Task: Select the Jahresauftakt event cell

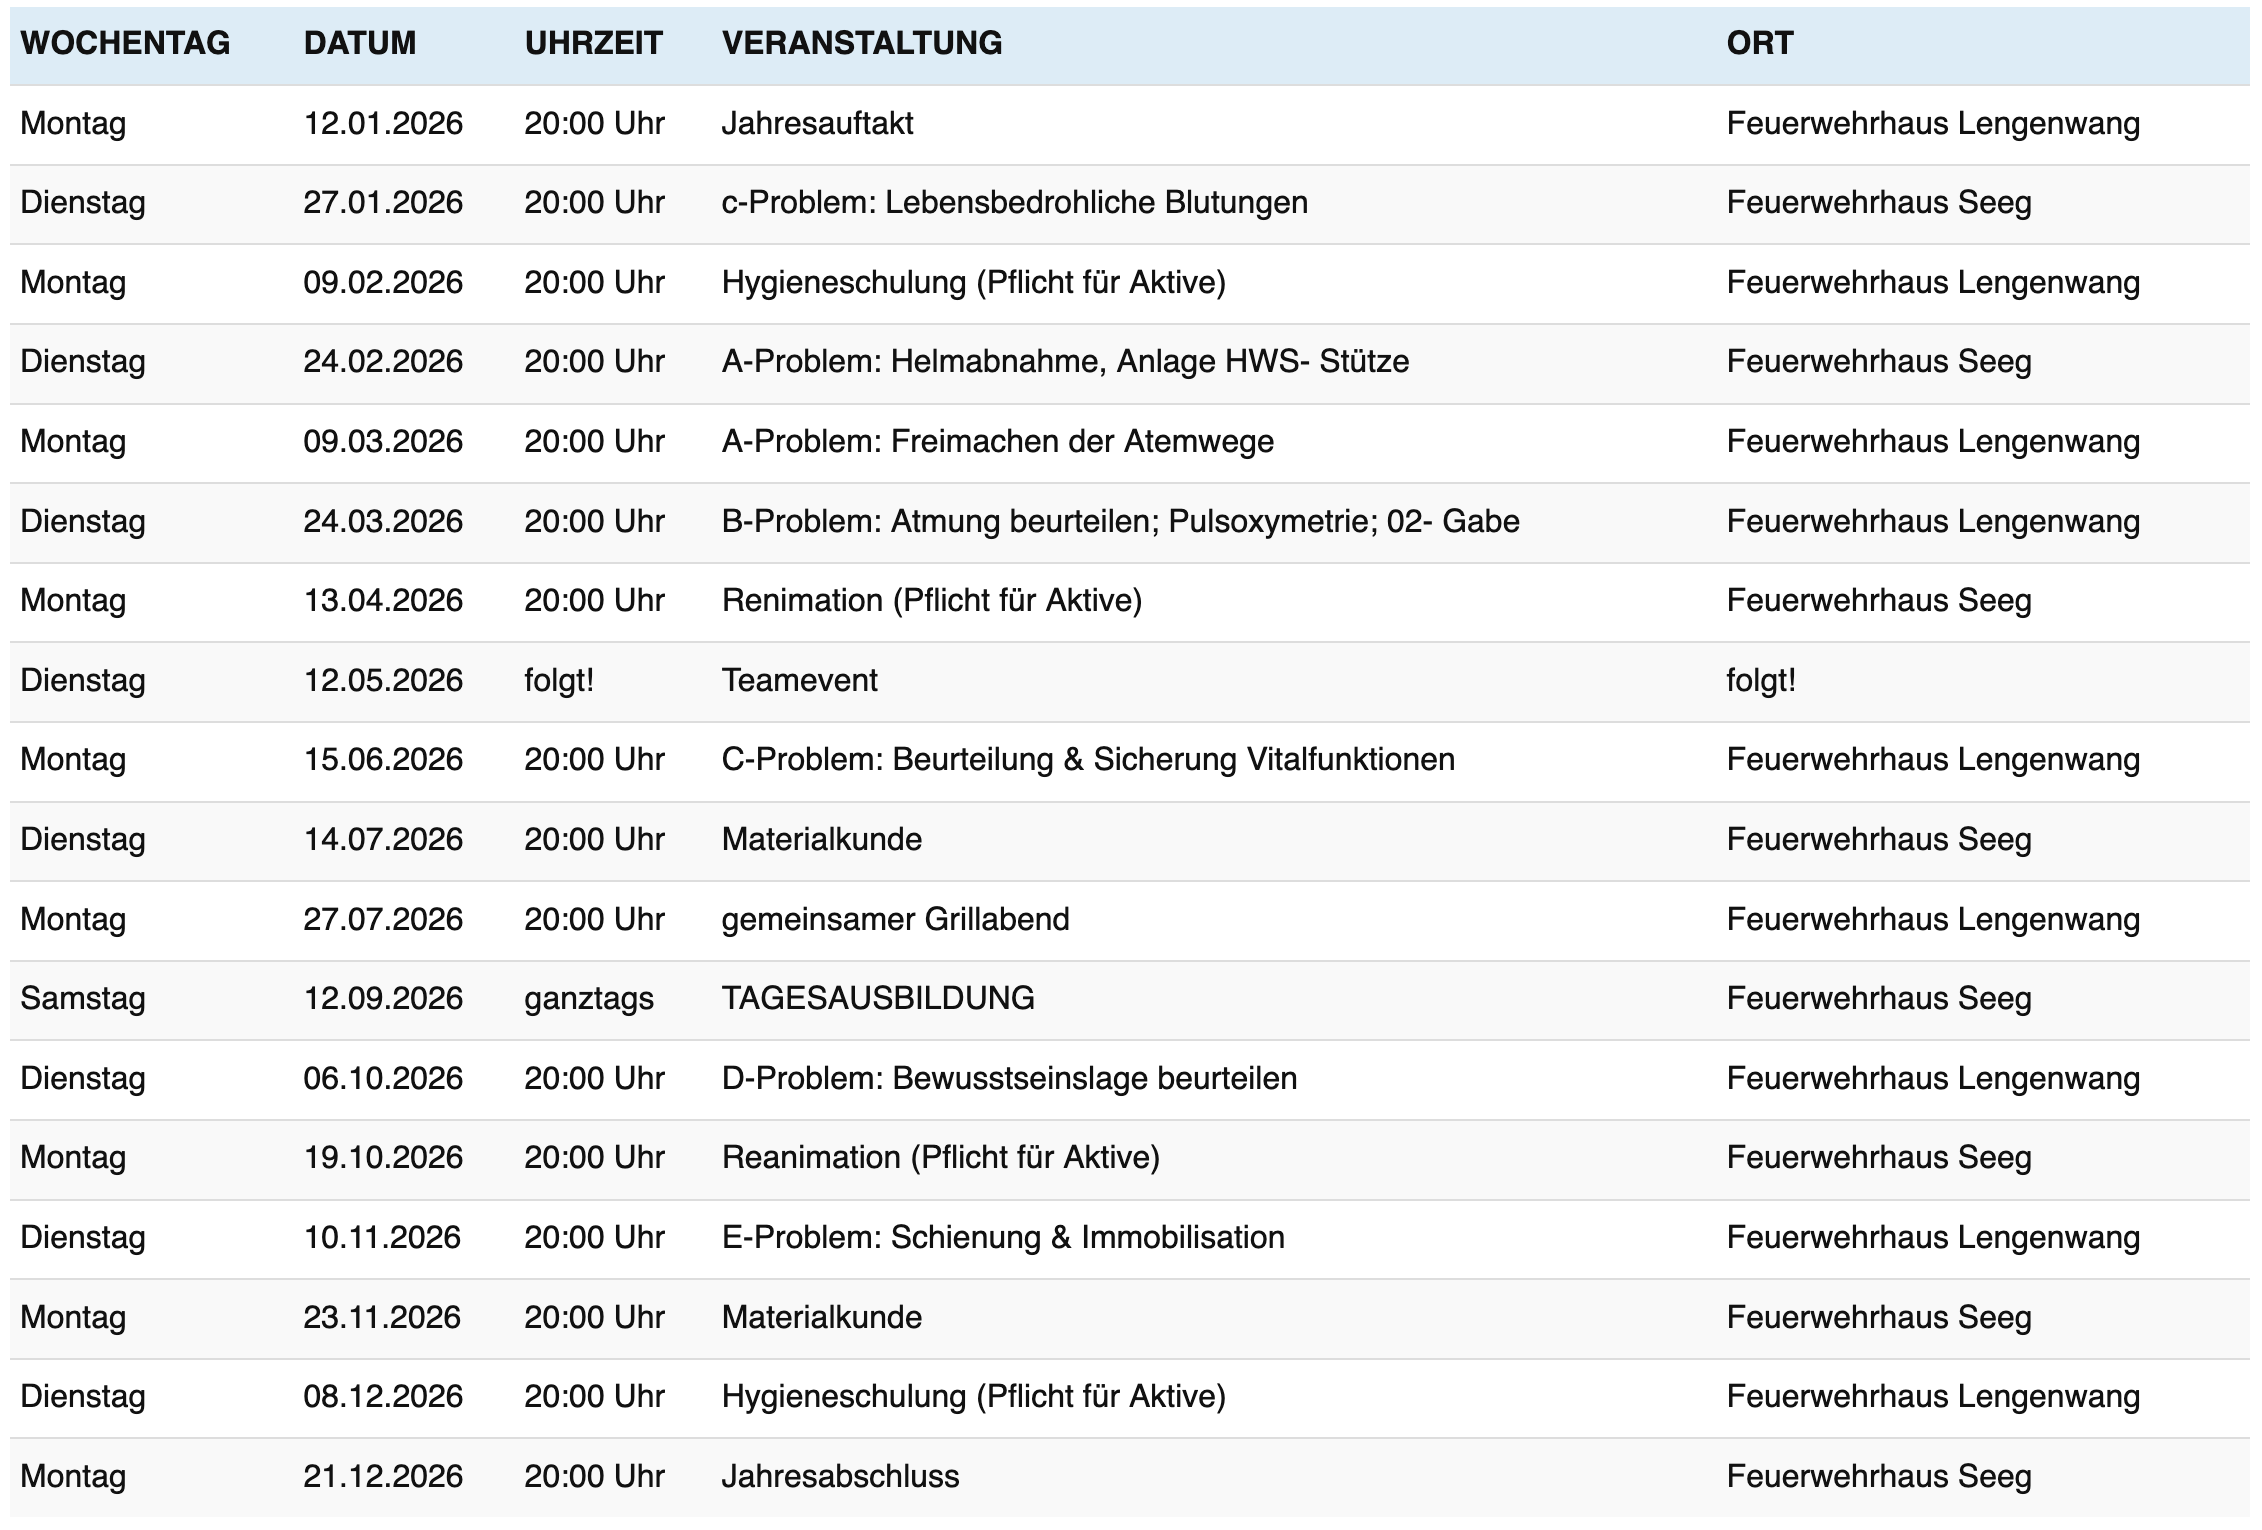Action: (x=817, y=124)
